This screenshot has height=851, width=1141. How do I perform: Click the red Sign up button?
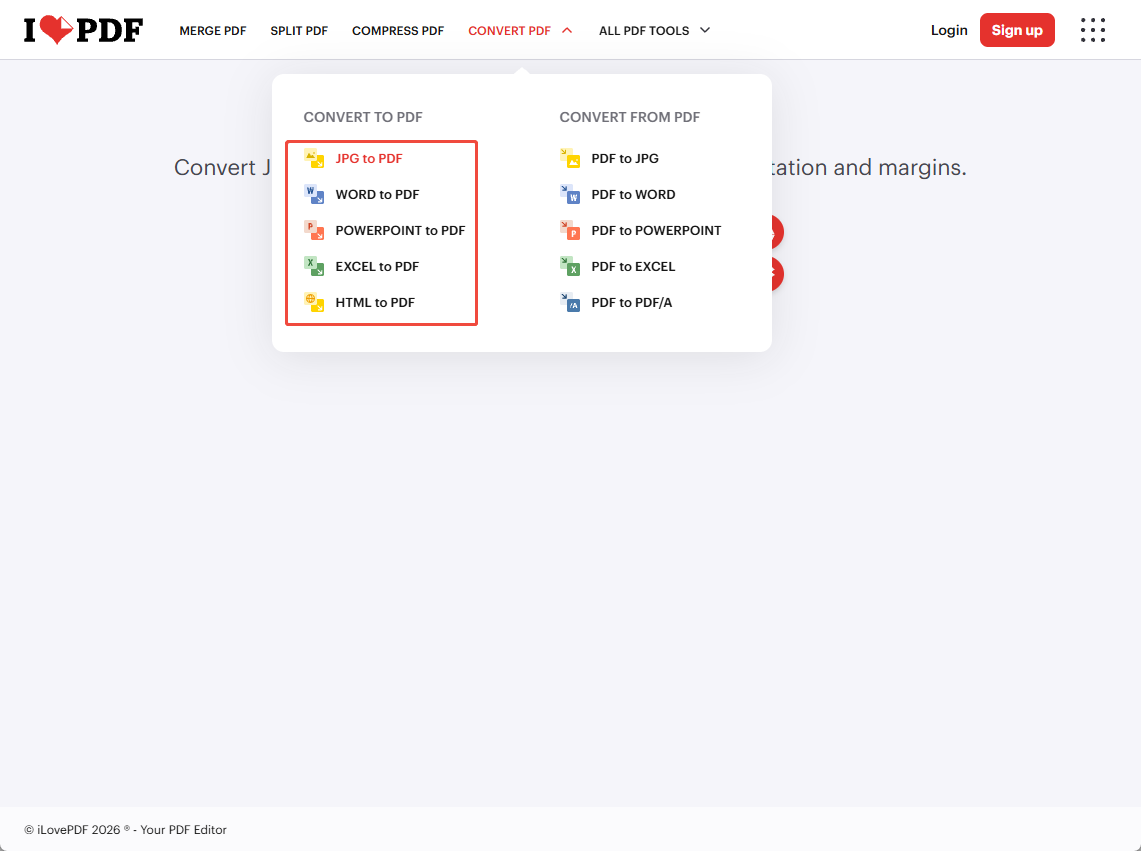pyautogui.click(x=1017, y=30)
